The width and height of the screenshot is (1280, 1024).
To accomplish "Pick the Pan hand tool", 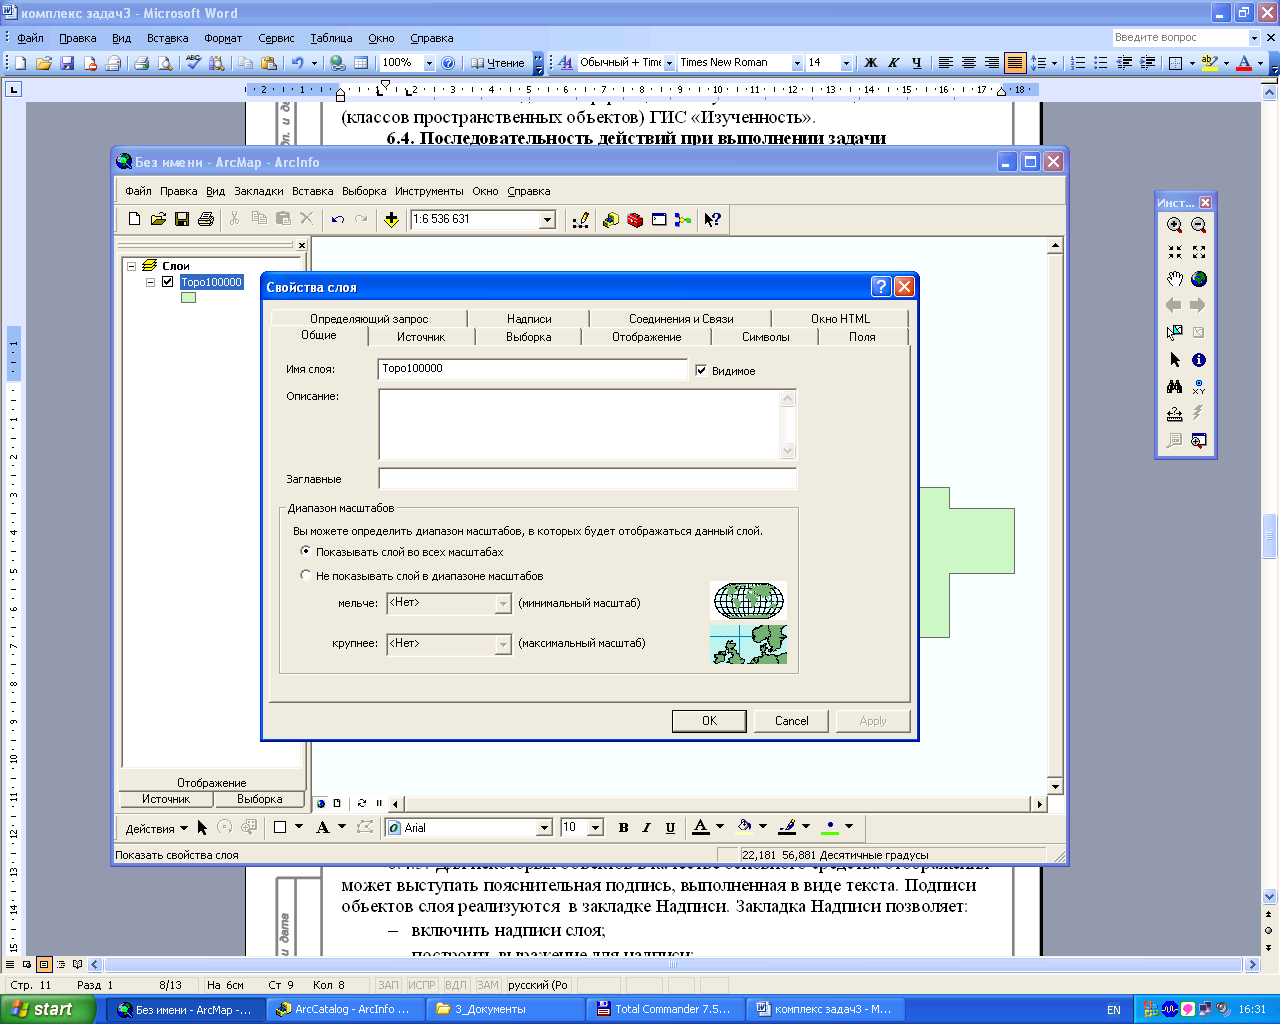I will click(1174, 279).
